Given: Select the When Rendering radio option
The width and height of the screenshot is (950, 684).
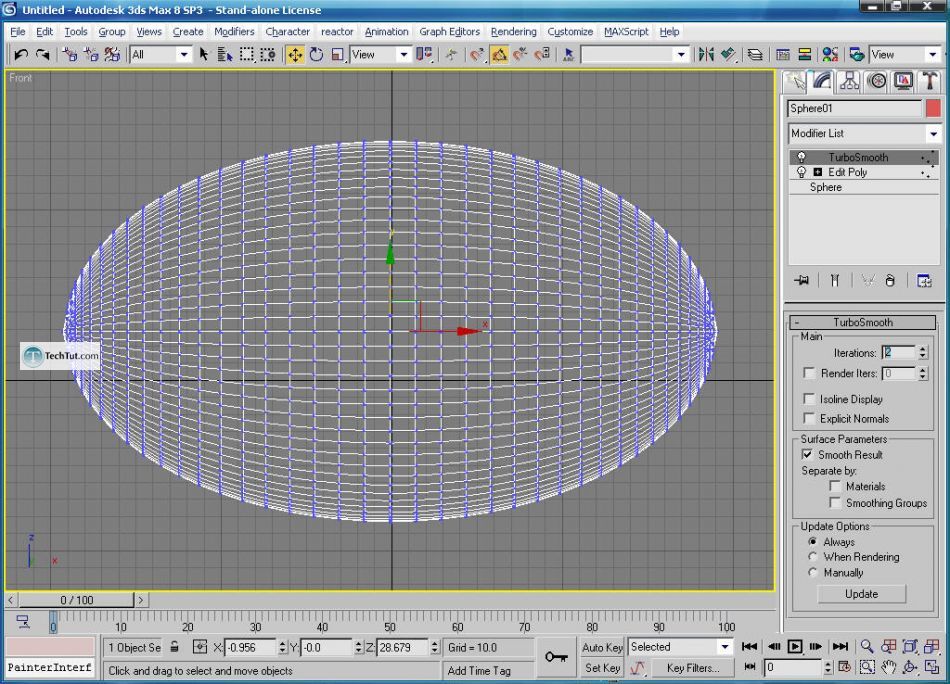Looking at the screenshot, I should (813, 557).
